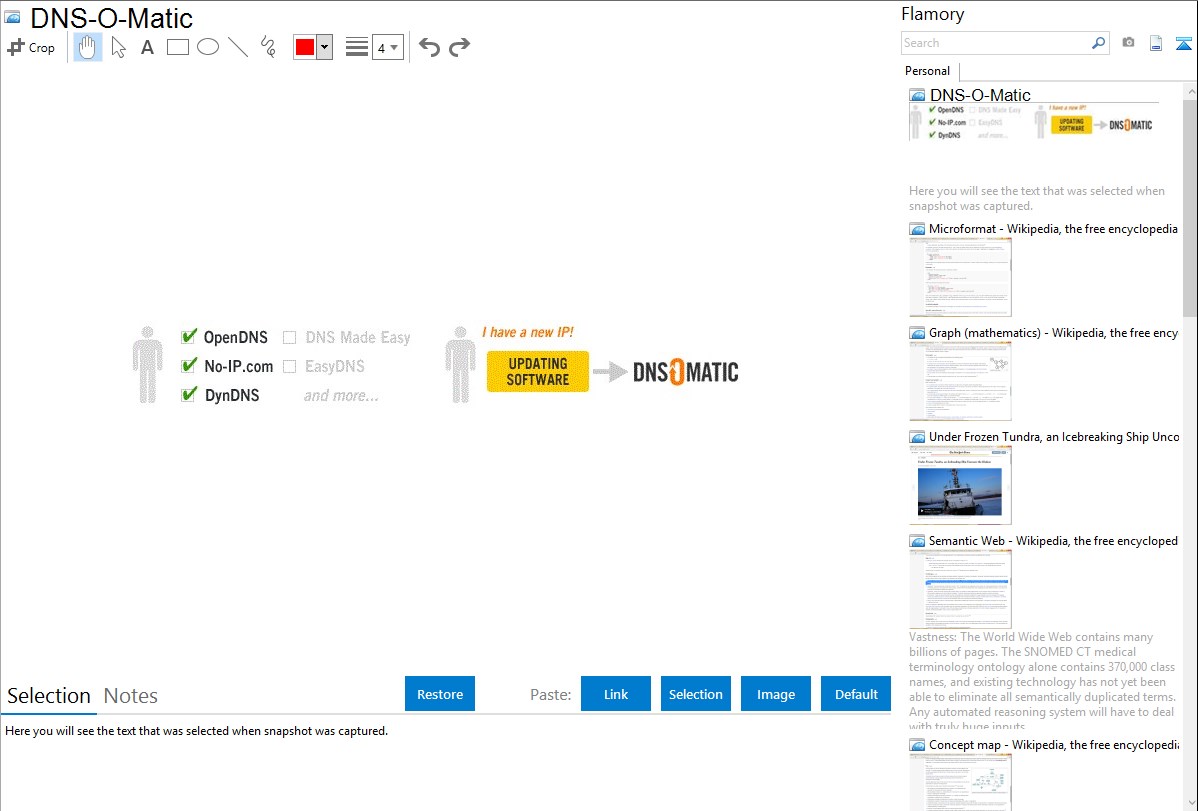Select the Text annotation tool
Image resolution: width=1198 pixels, height=811 pixels.
pyautogui.click(x=147, y=47)
